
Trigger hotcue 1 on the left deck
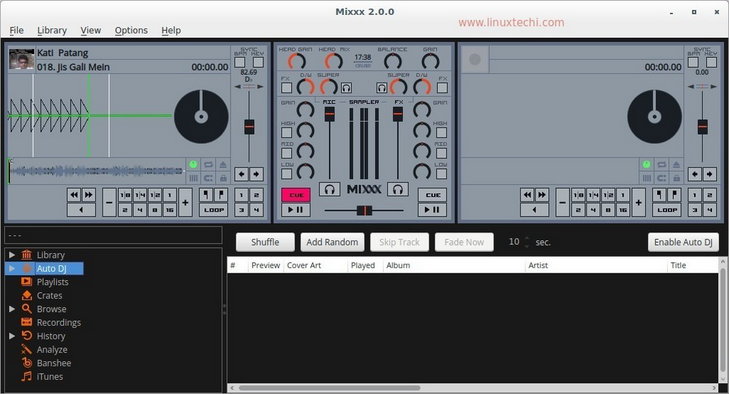click(x=241, y=195)
